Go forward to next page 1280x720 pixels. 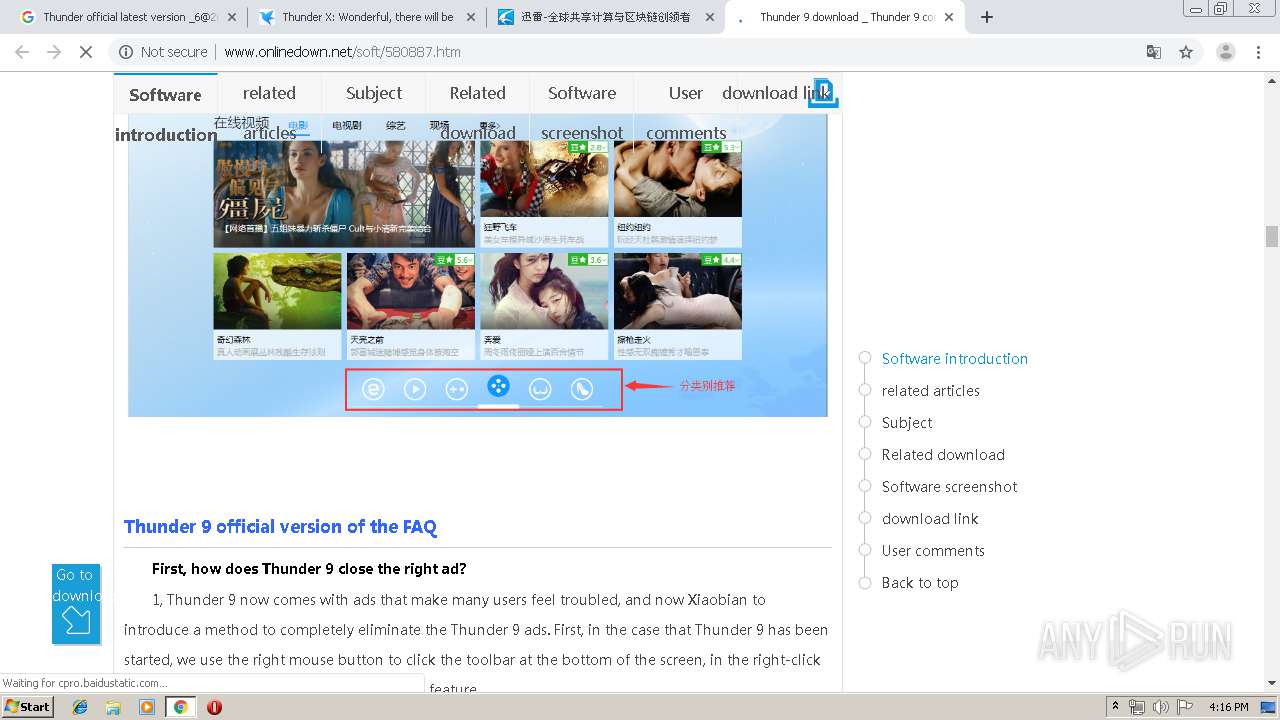54,52
